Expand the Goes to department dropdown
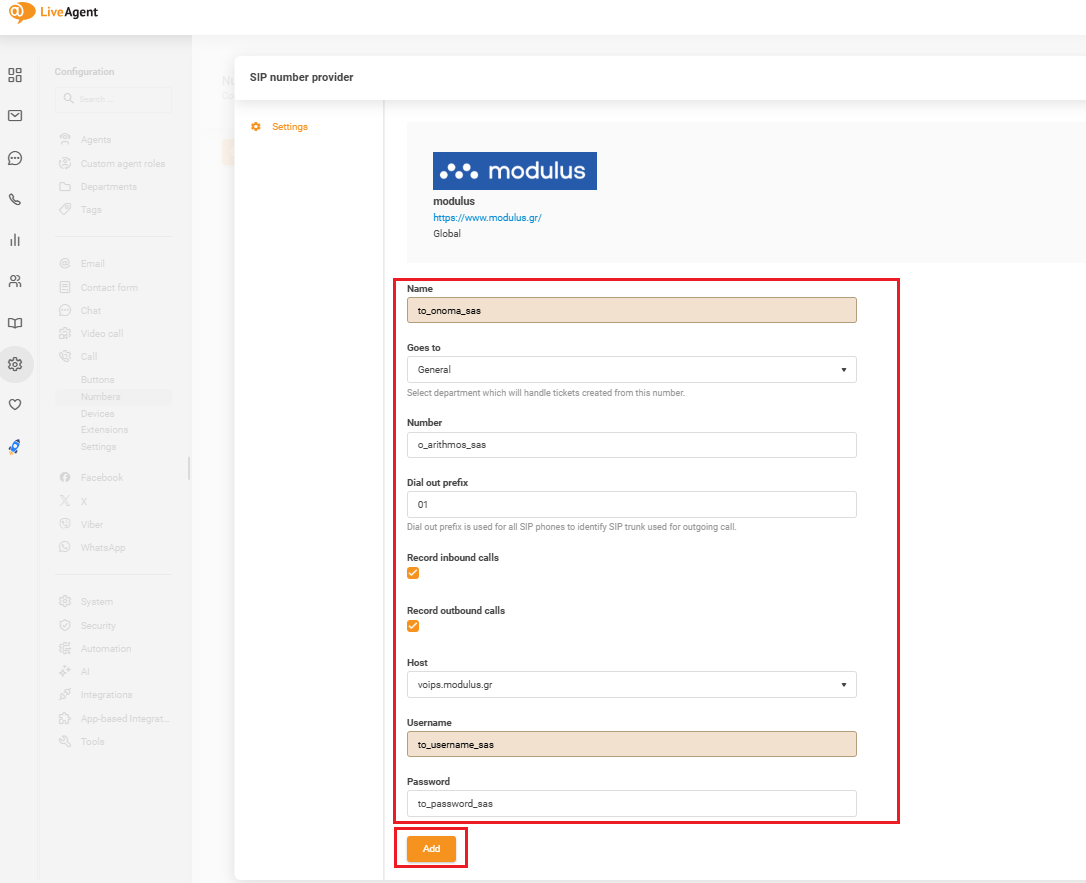Viewport: 1086px width, 883px height. tap(631, 370)
